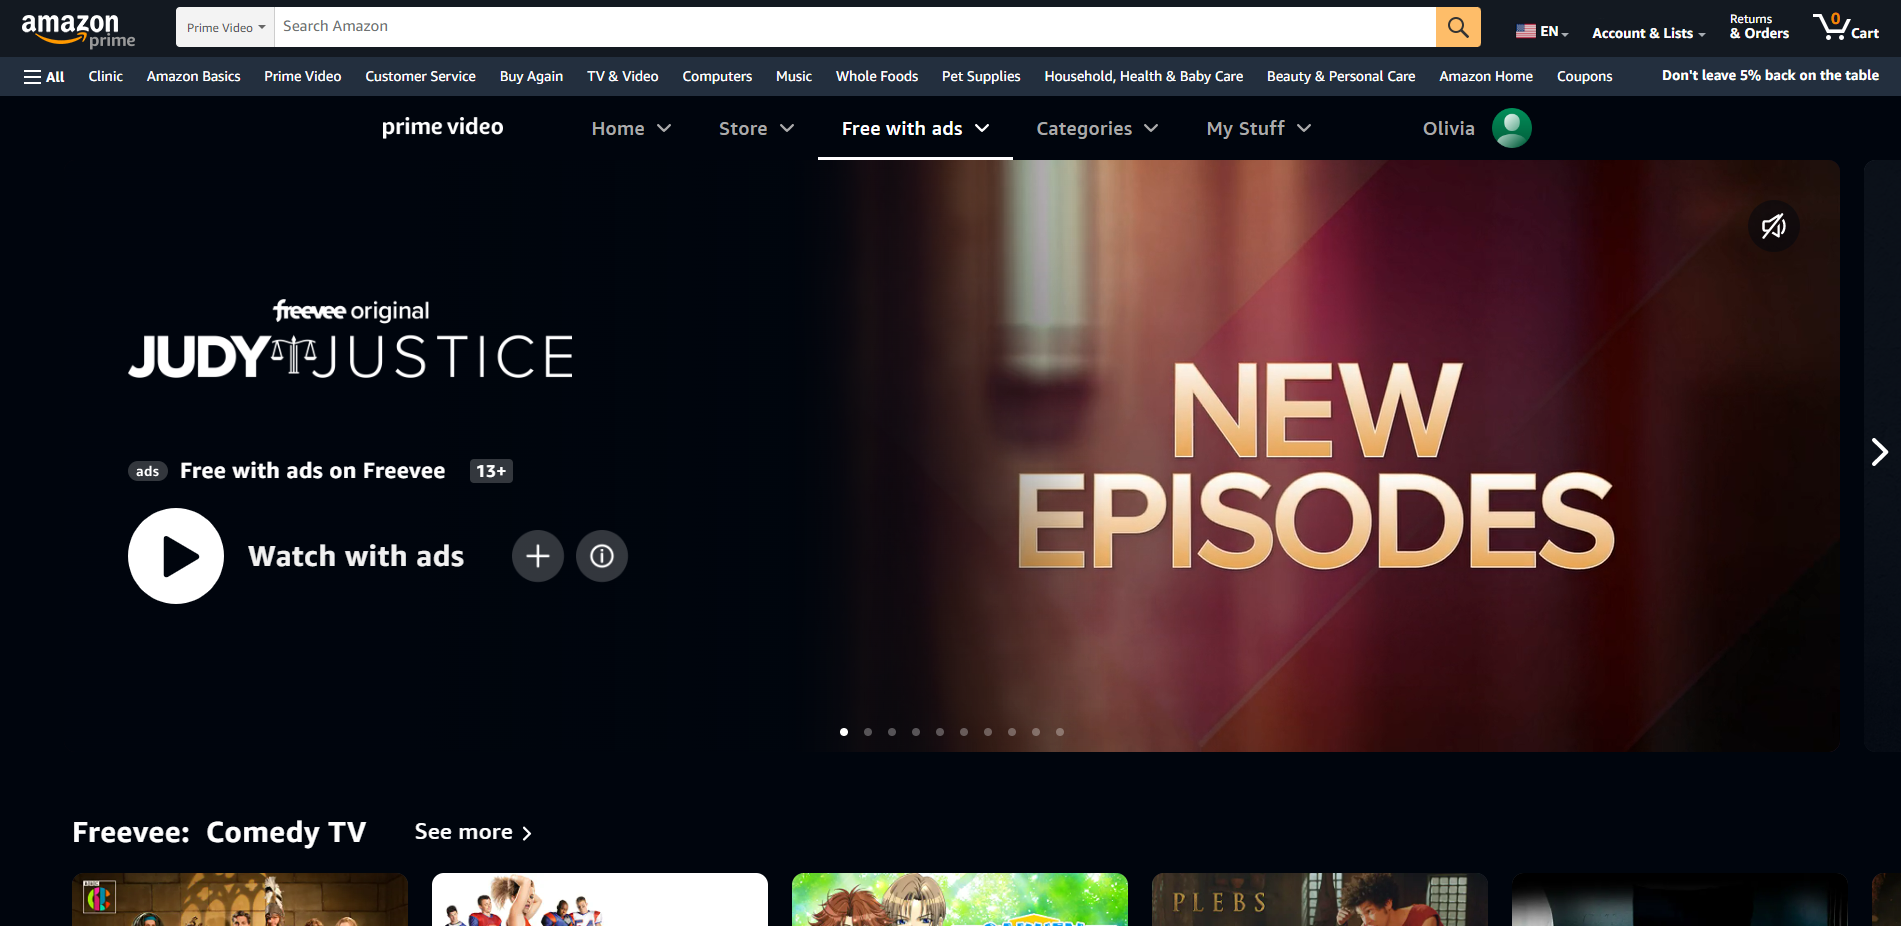This screenshot has width=1901, height=926.
Task: Open the My Stuff dropdown
Action: tap(1258, 128)
